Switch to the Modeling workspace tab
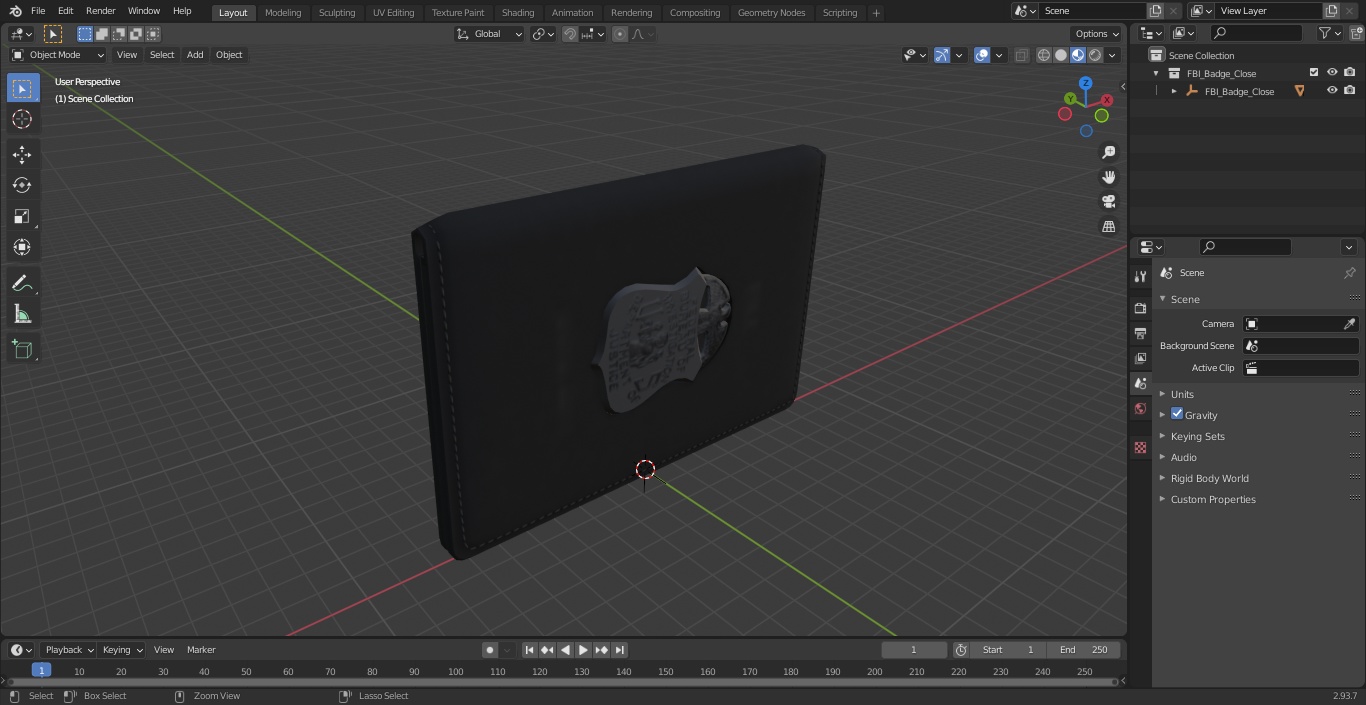1366x705 pixels. (x=283, y=12)
